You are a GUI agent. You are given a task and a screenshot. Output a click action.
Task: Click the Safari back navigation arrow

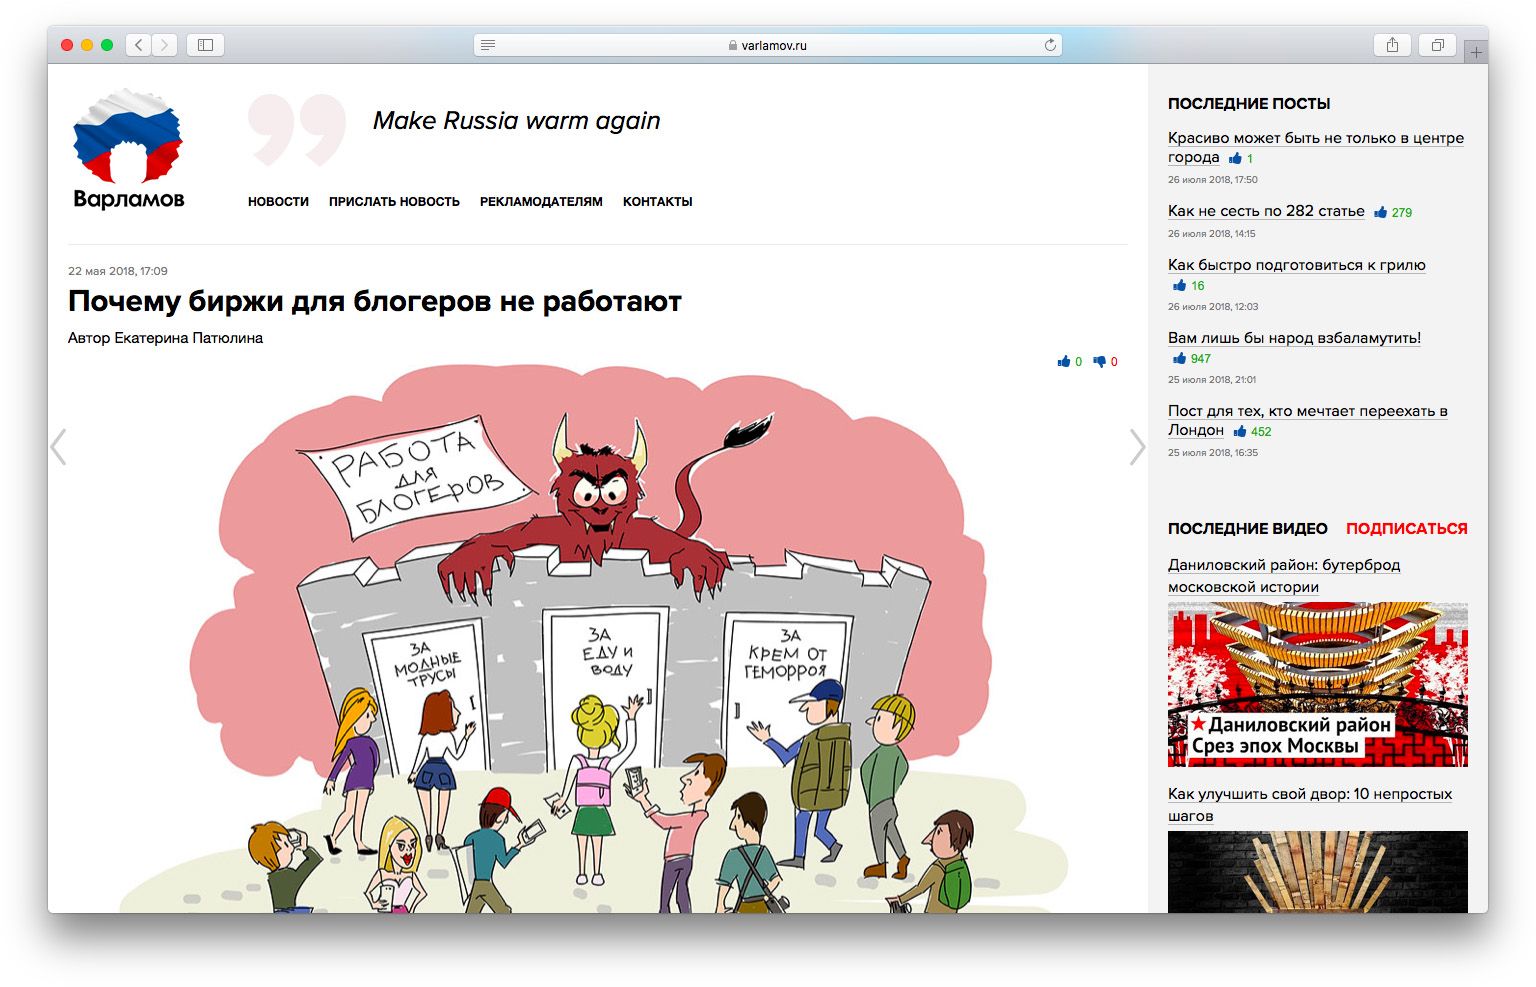point(139,45)
